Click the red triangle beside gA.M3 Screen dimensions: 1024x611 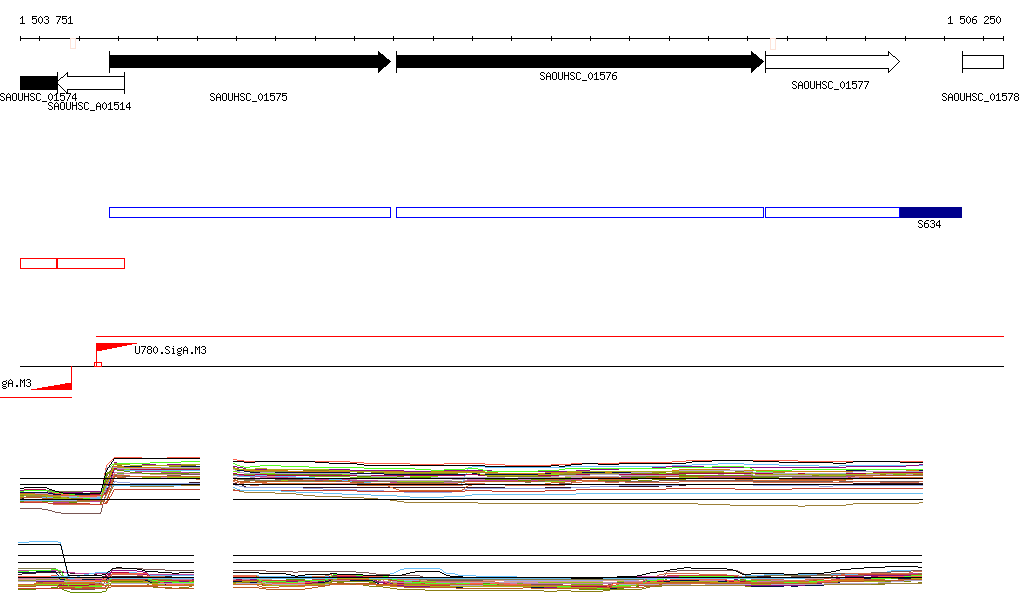coord(54,385)
